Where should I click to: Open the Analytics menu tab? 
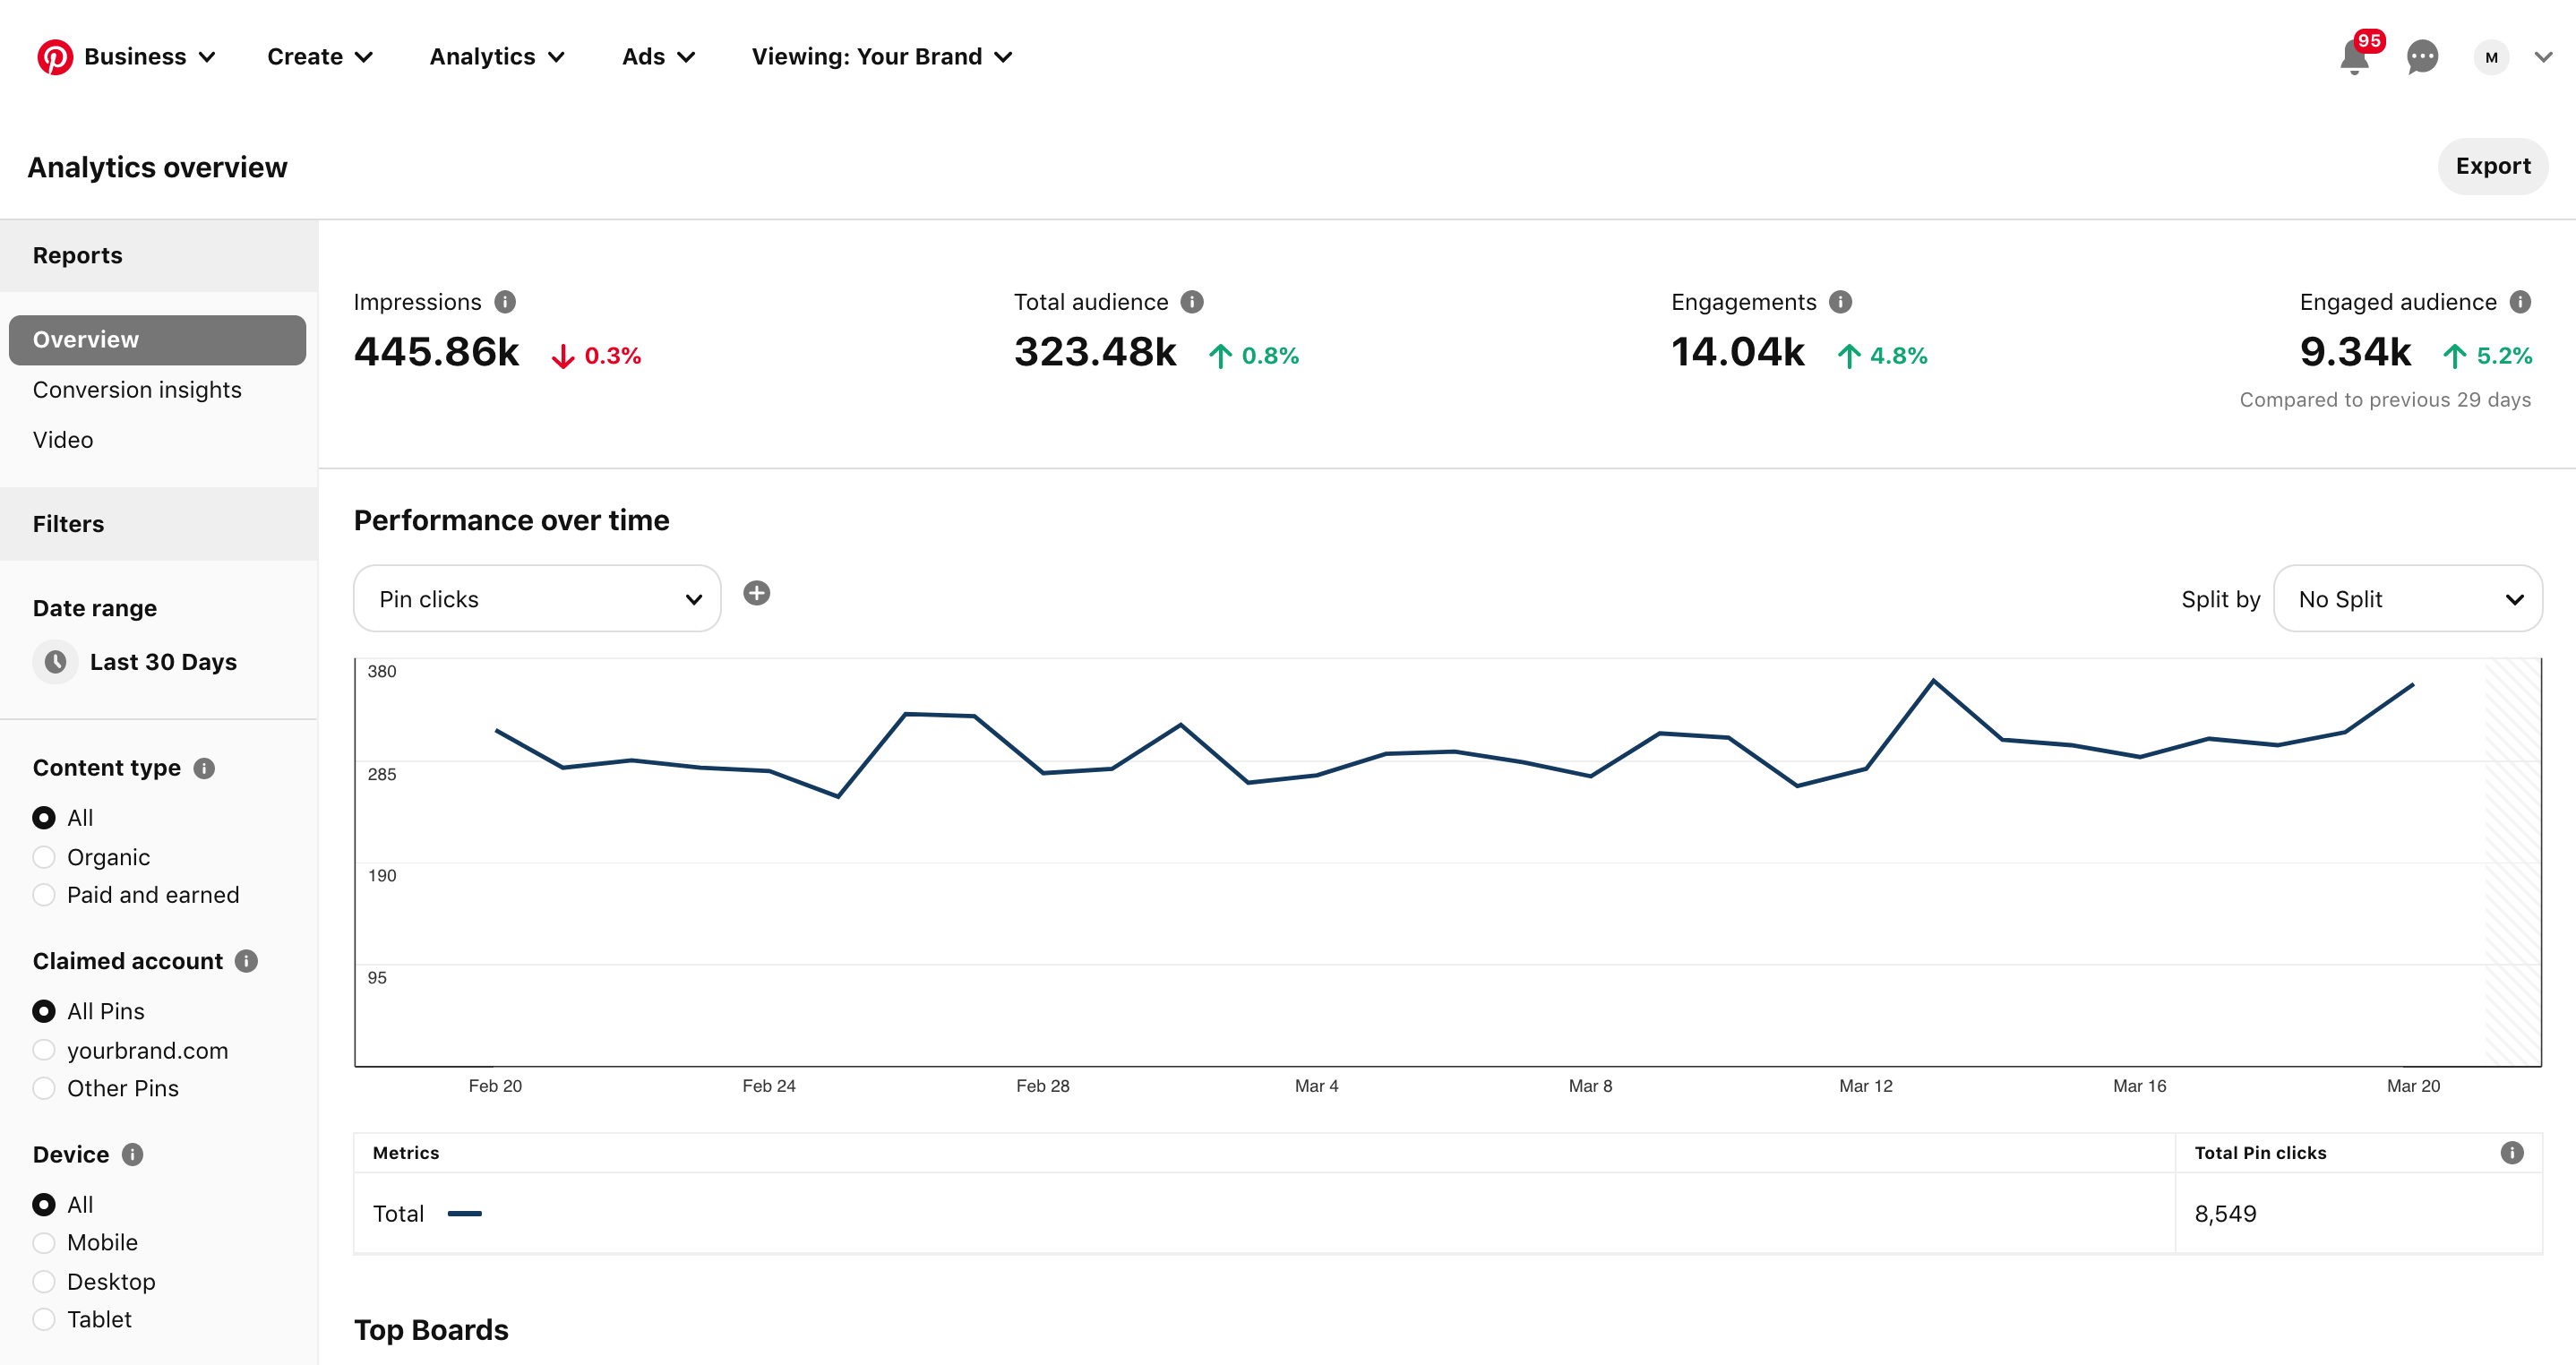pyautogui.click(x=496, y=56)
